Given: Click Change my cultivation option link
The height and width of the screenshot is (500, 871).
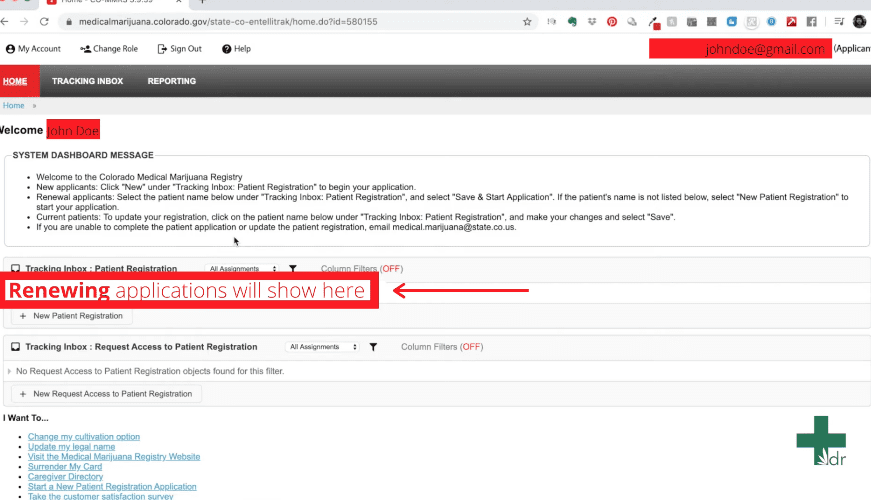Looking at the screenshot, I should [x=84, y=437].
